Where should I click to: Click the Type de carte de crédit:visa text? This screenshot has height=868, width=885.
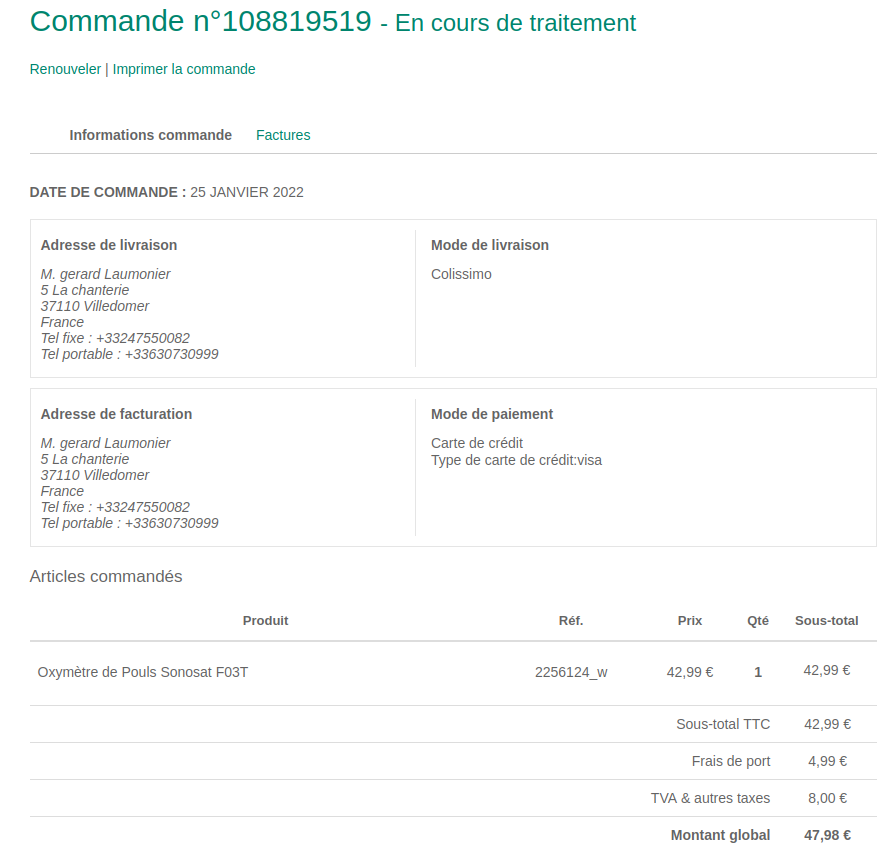(516, 460)
